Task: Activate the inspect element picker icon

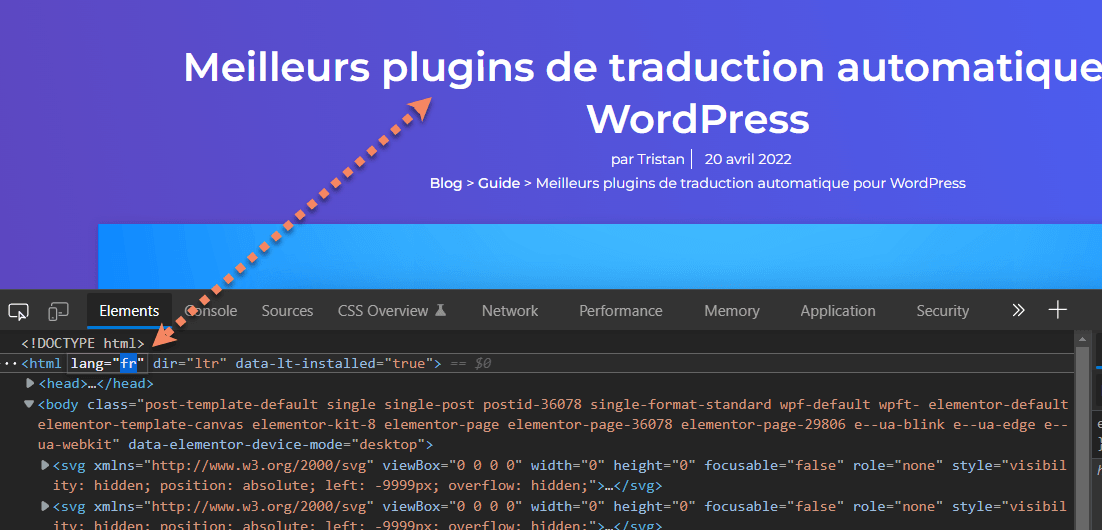Action: point(18,311)
